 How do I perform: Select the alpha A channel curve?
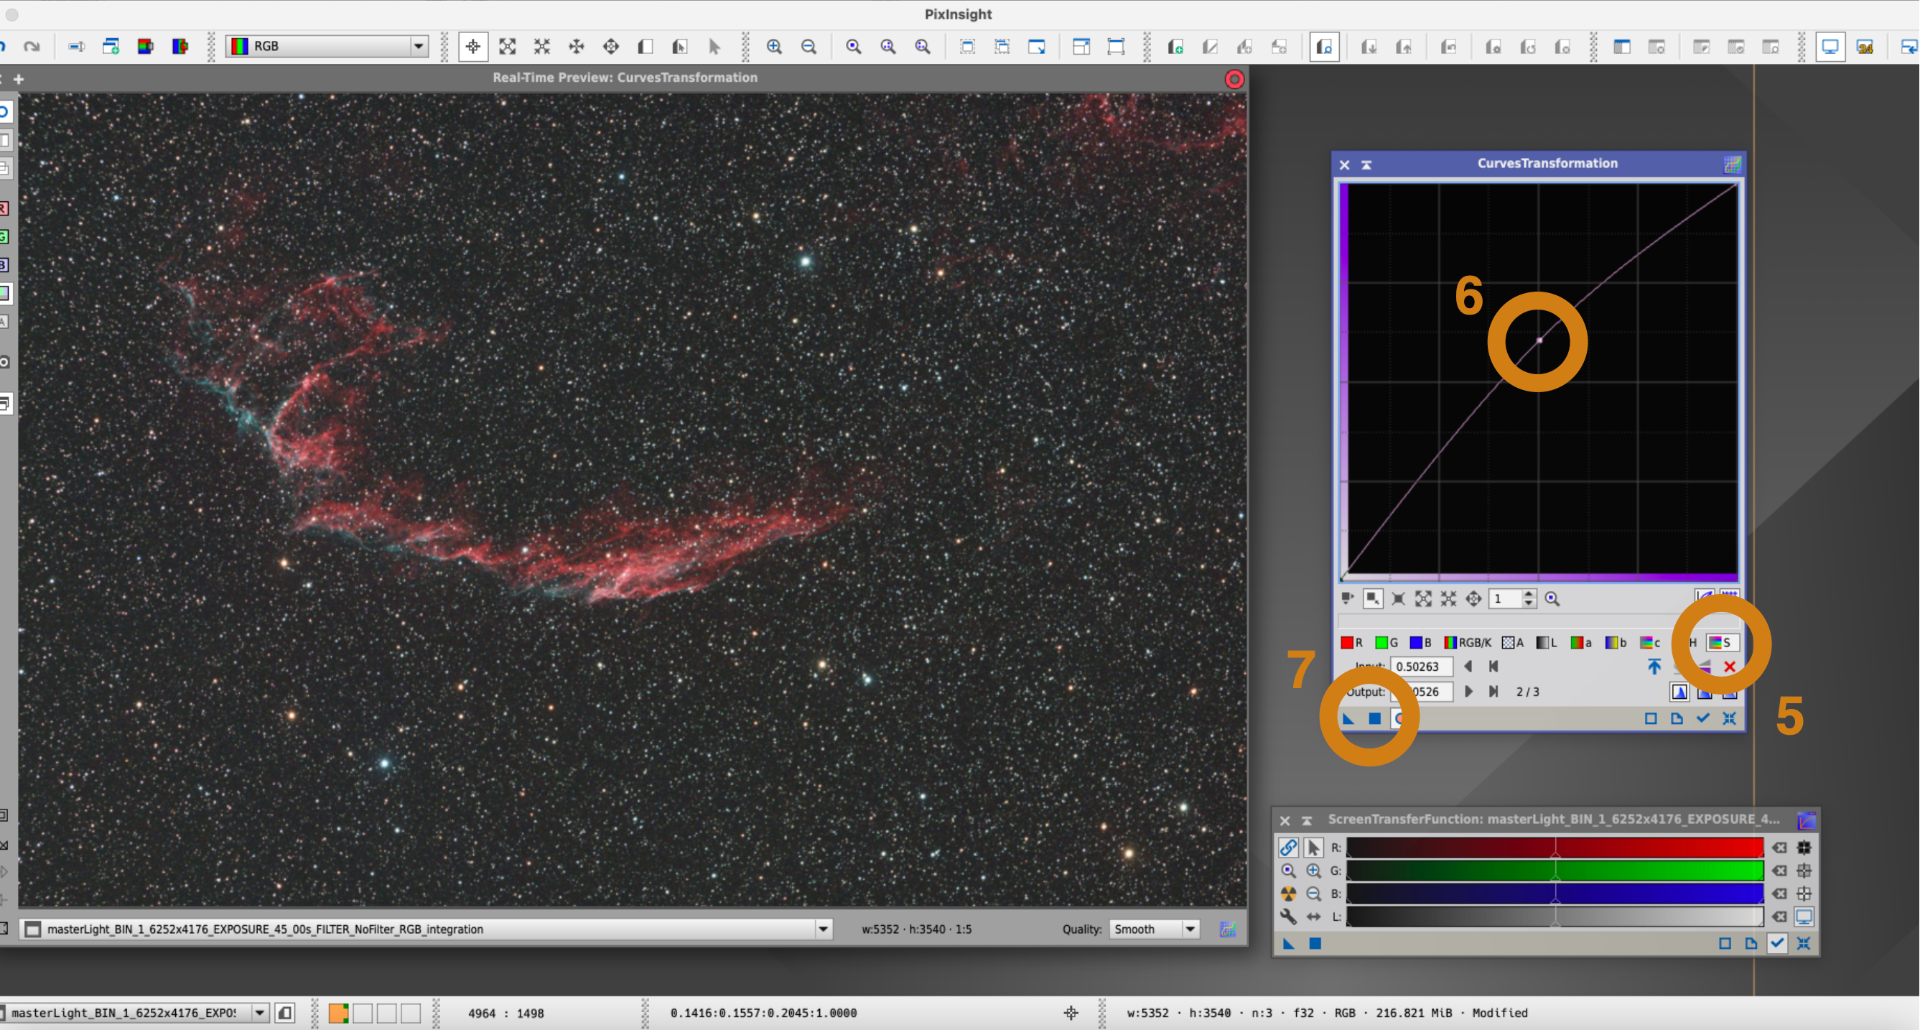(1513, 642)
